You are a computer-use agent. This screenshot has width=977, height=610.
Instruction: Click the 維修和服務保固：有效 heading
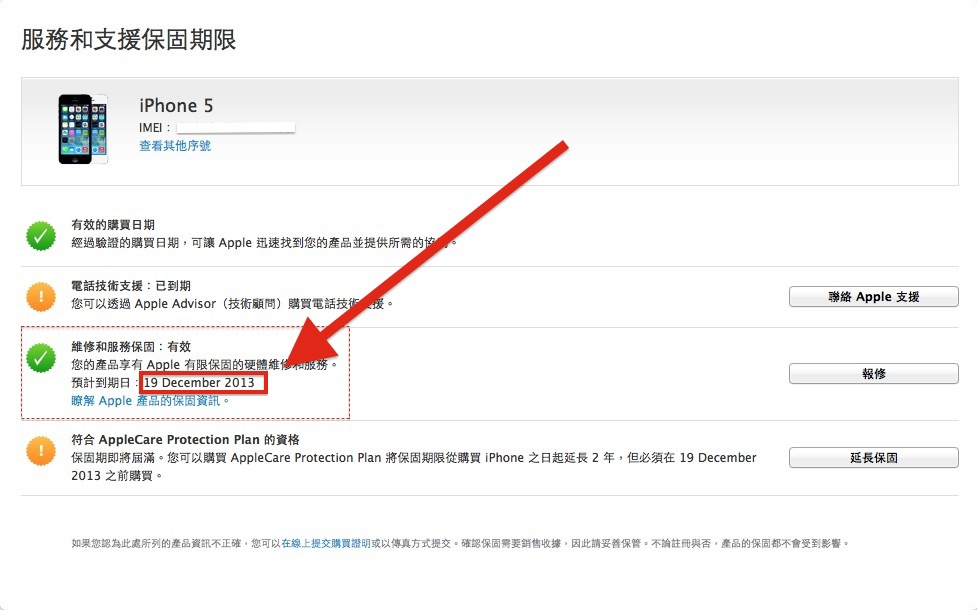tap(131, 347)
